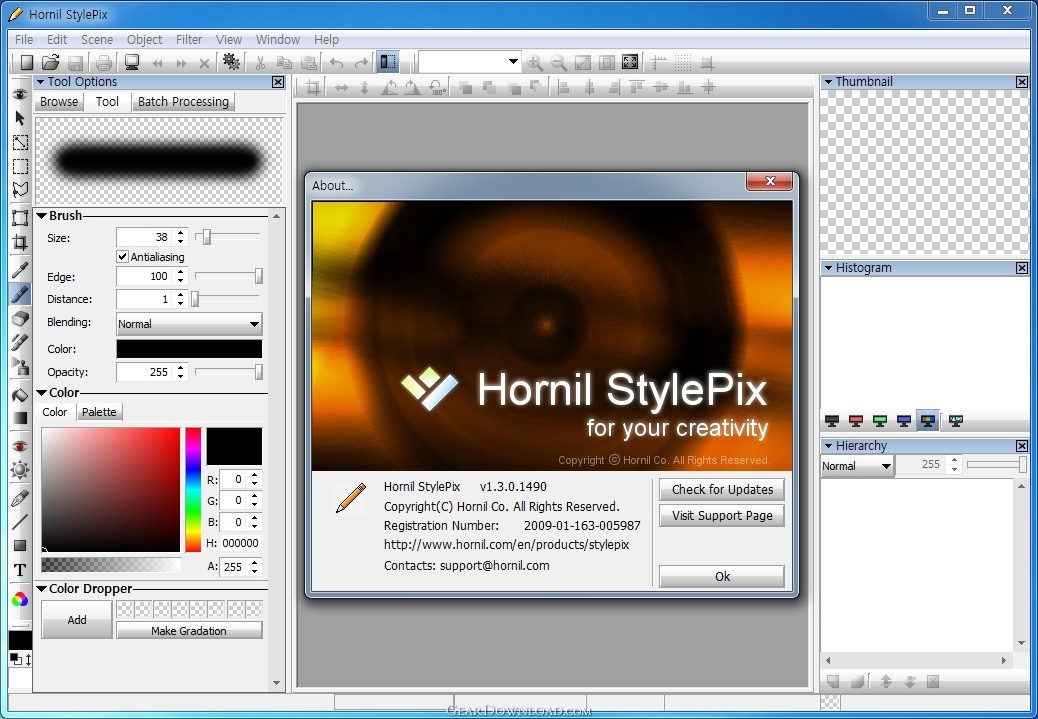Click the monitor screen icon in toolbar

(132, 63)
